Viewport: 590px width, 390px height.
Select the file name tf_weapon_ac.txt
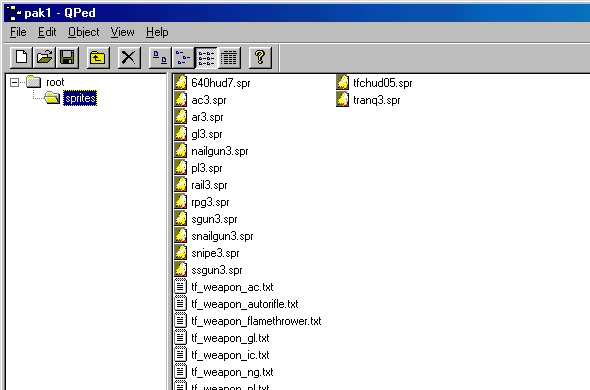(232, 287)
